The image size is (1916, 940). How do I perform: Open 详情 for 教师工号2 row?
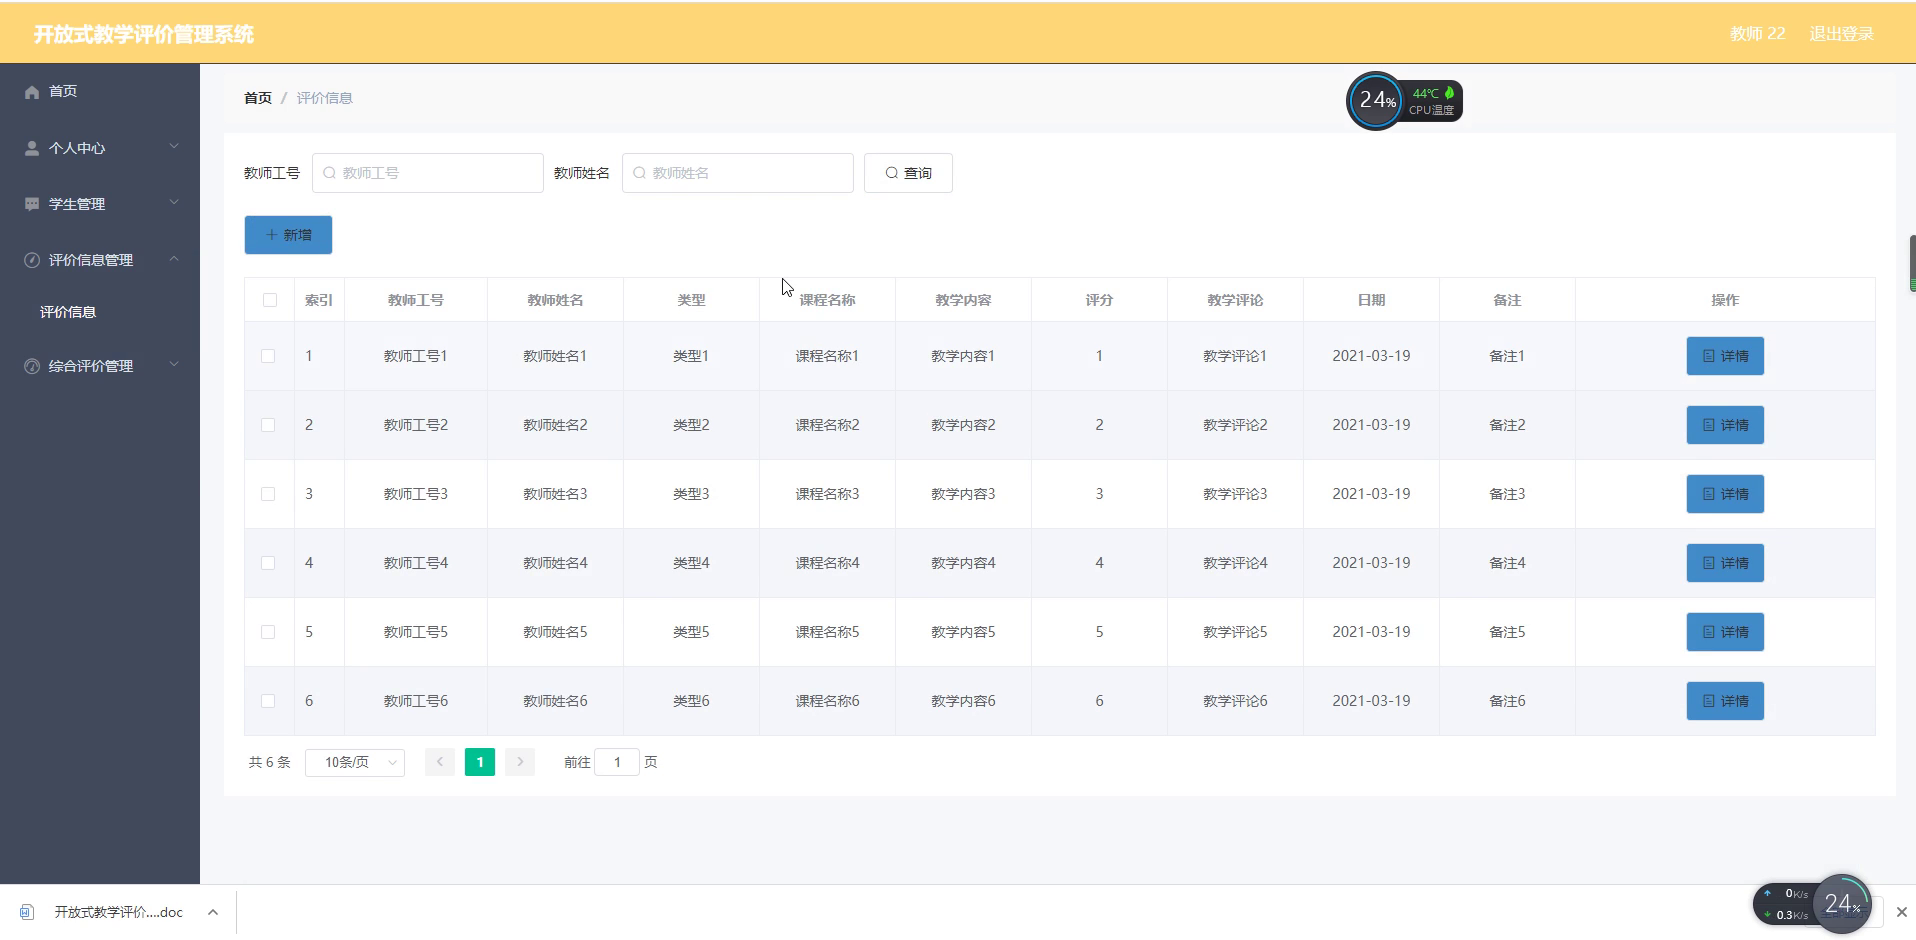coord(1725,425)
